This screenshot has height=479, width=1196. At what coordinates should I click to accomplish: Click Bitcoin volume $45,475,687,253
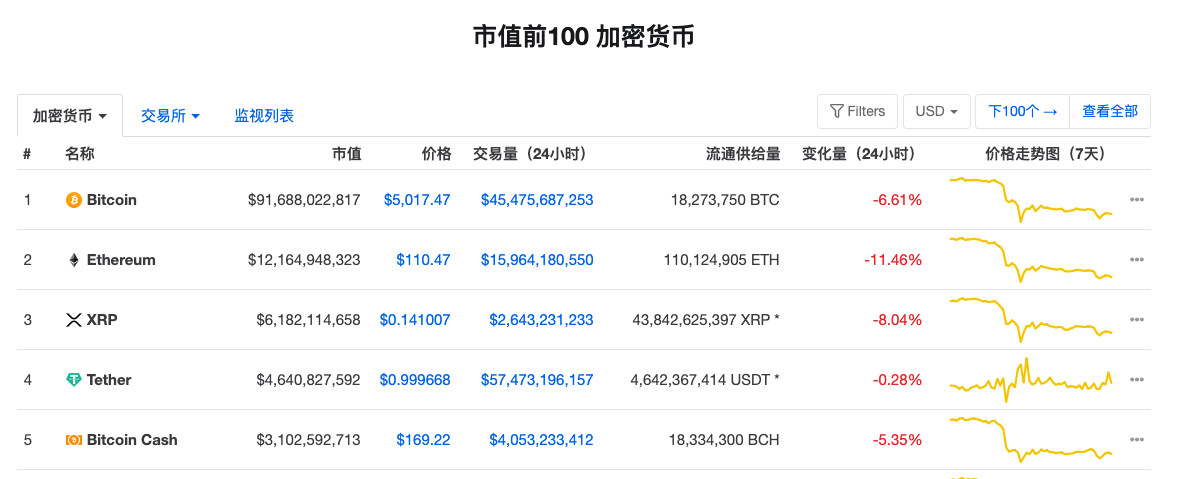(537, 200)
